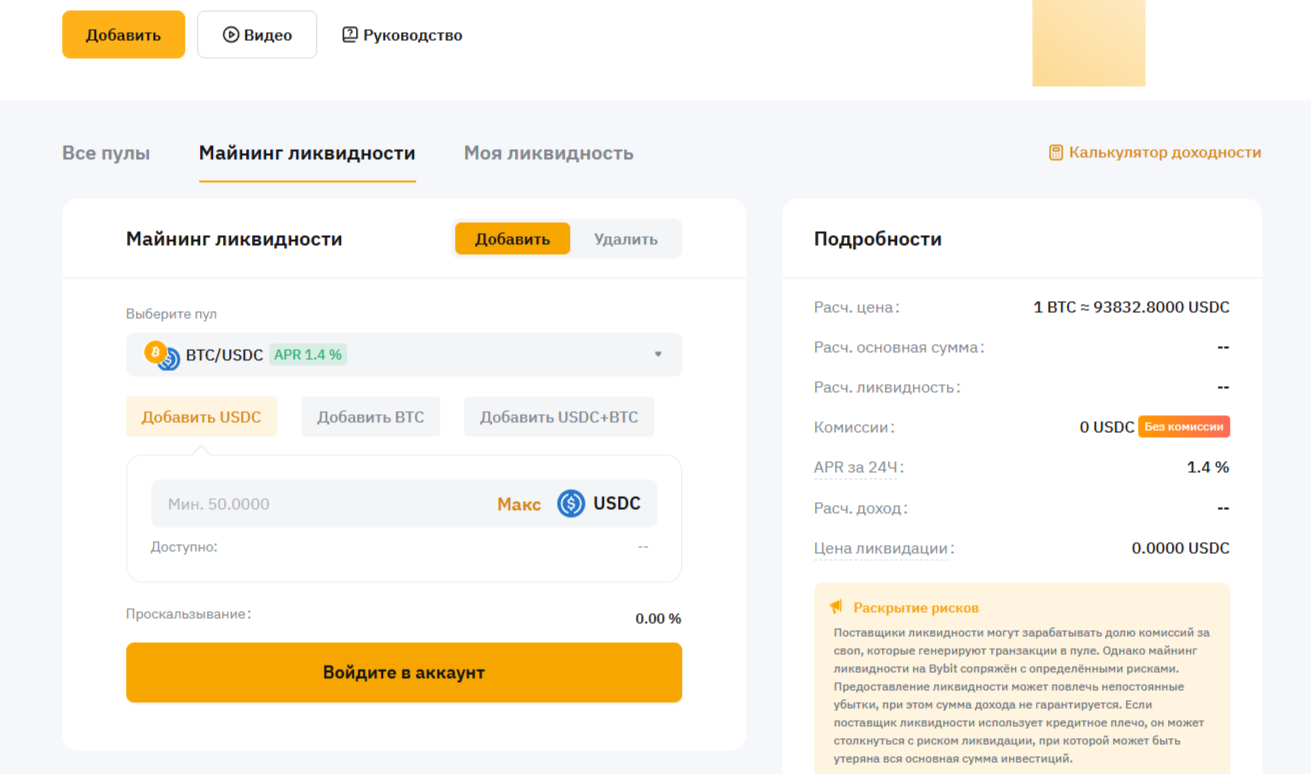Click the Расч. цена label

point(857,307)
